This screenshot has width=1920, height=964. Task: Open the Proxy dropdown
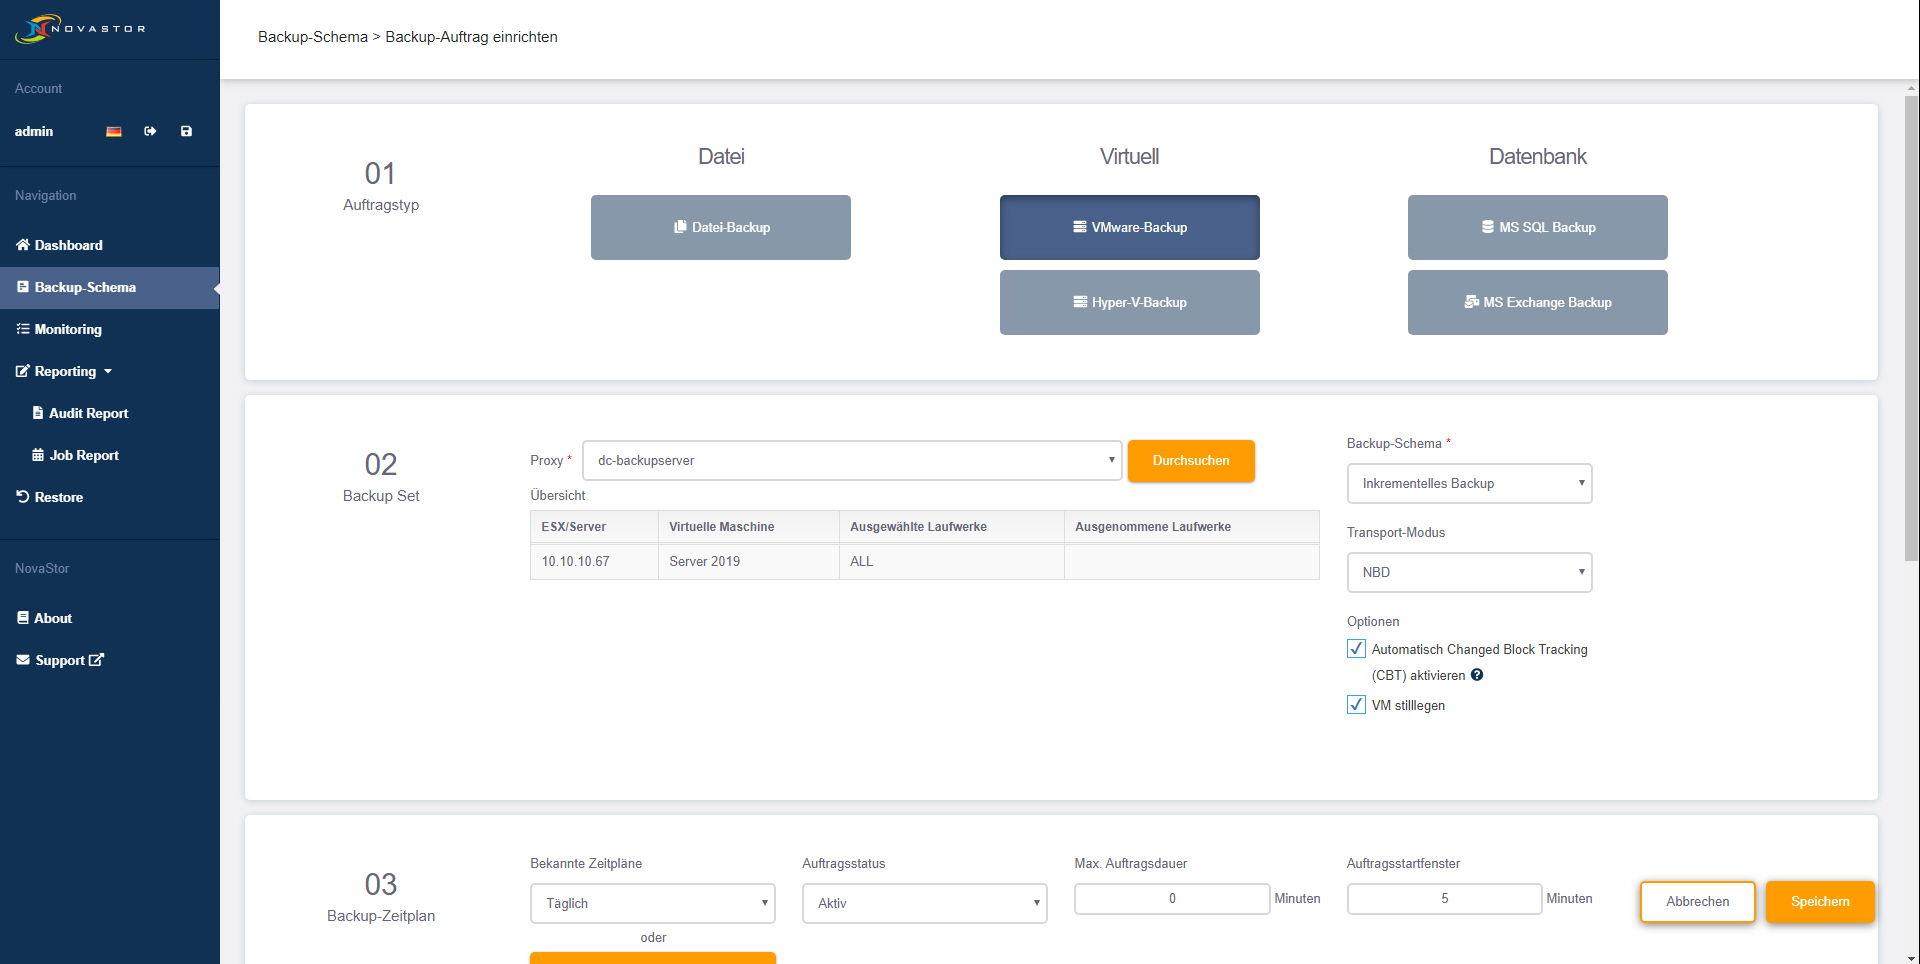coord(851,461)
